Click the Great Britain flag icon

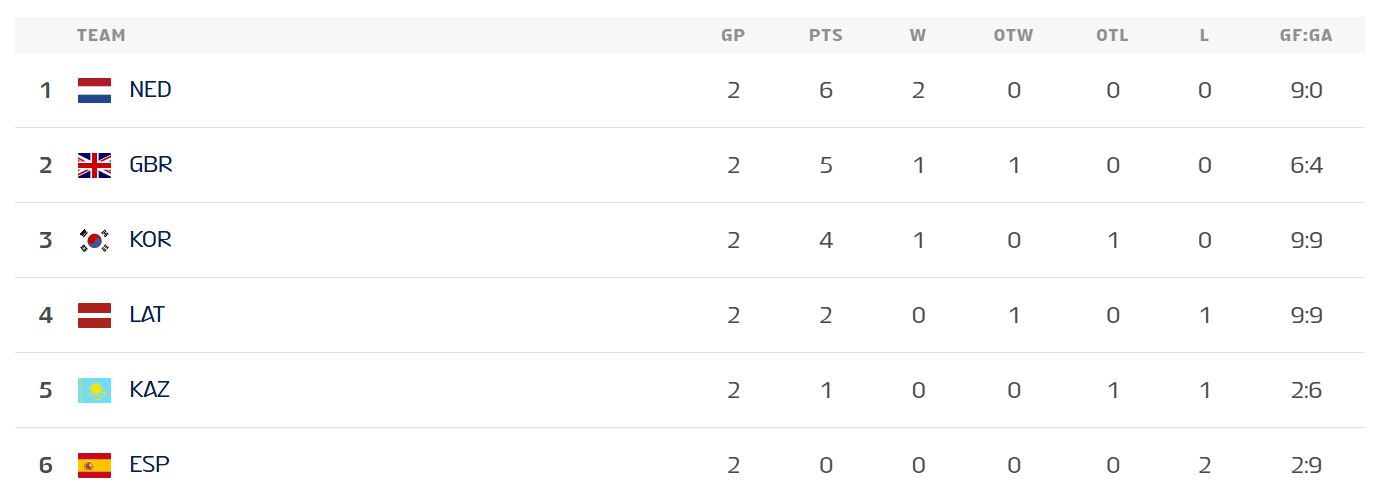(x=94, y=166)
